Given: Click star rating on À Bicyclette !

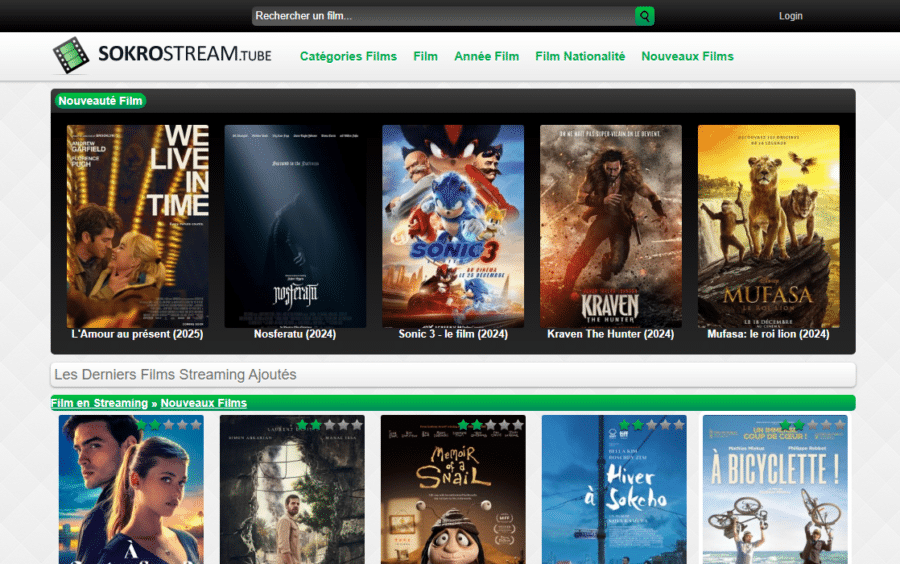Looking at the screenshot, I should pyautogui.click(x=812, y=425).
